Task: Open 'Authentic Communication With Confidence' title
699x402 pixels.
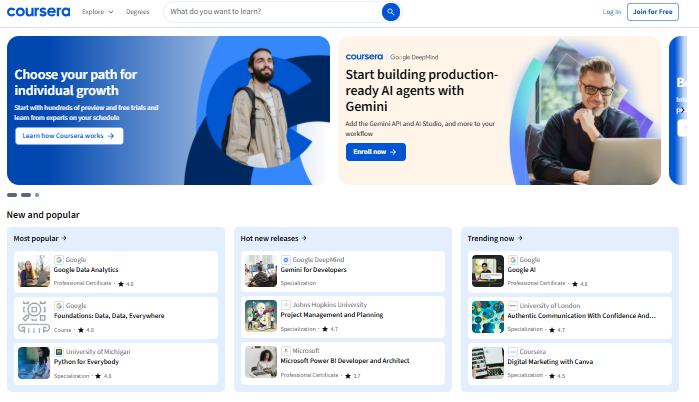Action: (581, 316)
